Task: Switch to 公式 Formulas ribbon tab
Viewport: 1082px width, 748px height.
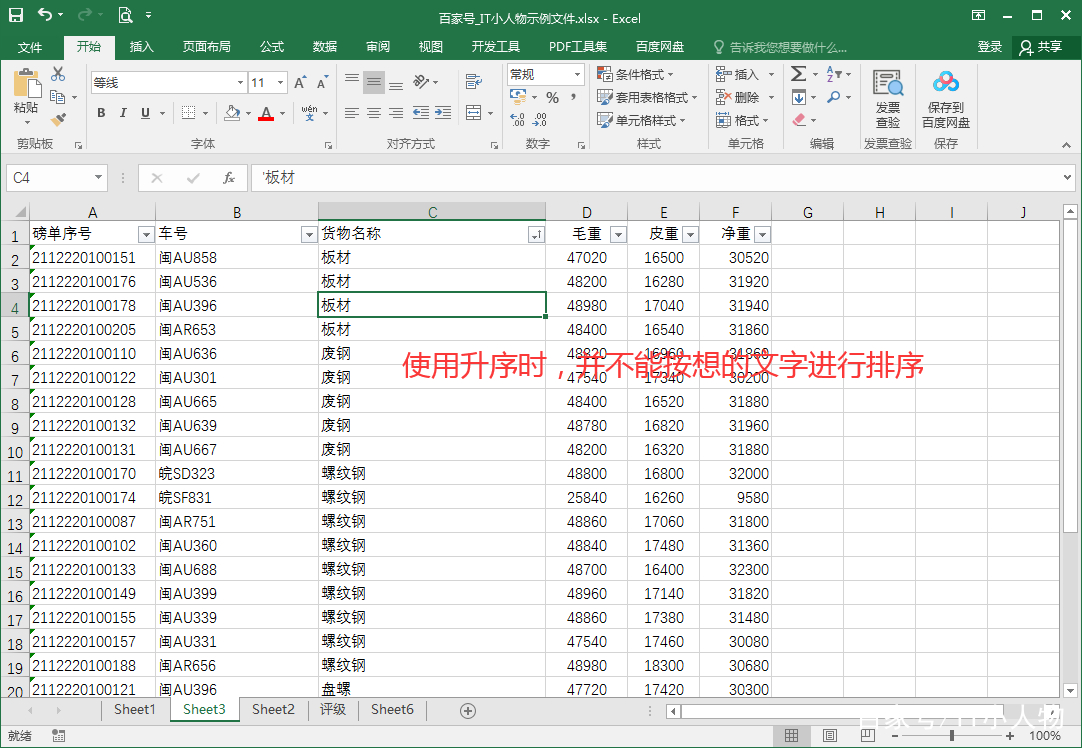Action: [x=271, y=47]
